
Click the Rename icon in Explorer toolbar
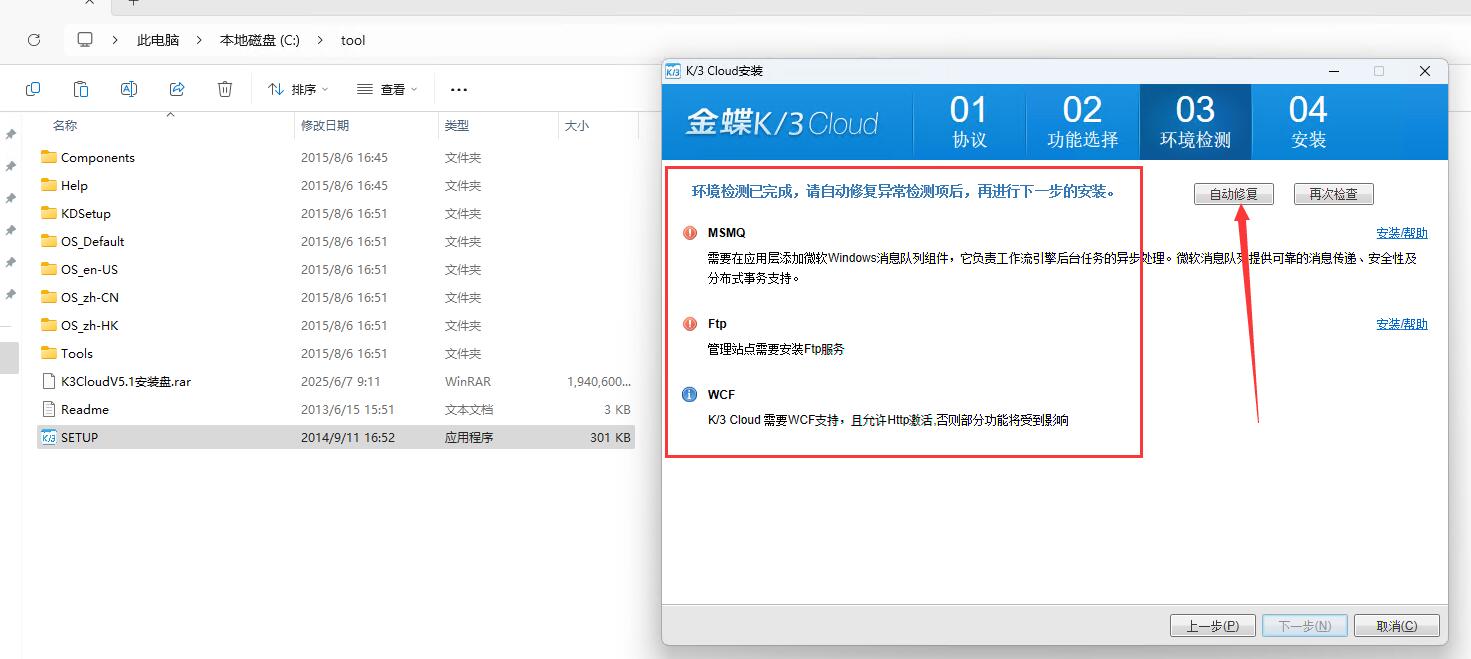click(129, 89)
